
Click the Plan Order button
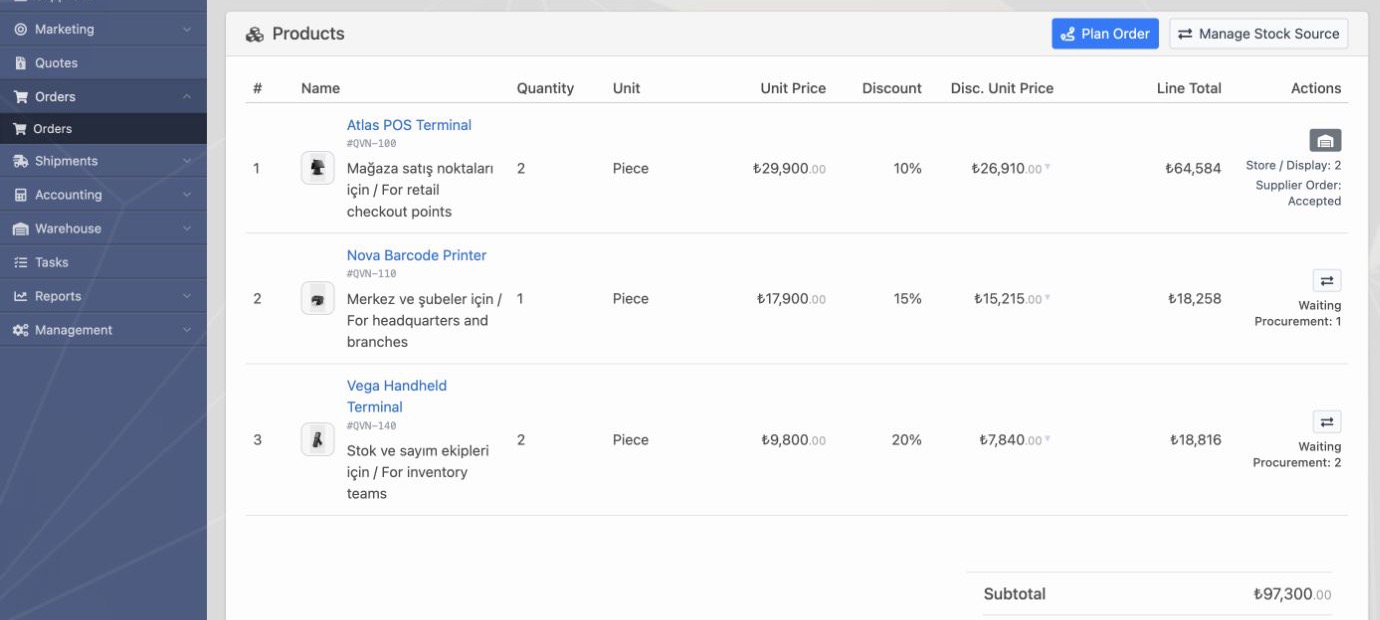pos(1105,33)
